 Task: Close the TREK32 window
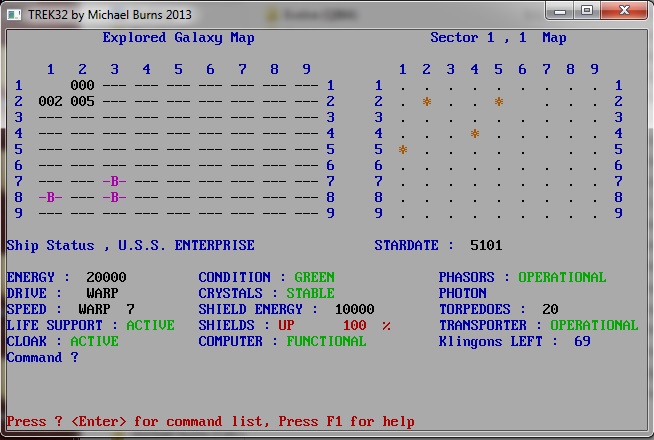624,10
